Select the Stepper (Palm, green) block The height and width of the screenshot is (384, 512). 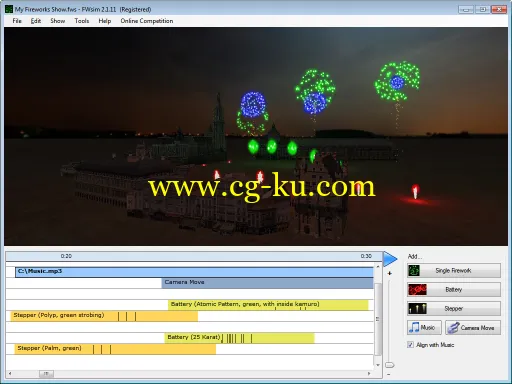[x=115, y=349]
